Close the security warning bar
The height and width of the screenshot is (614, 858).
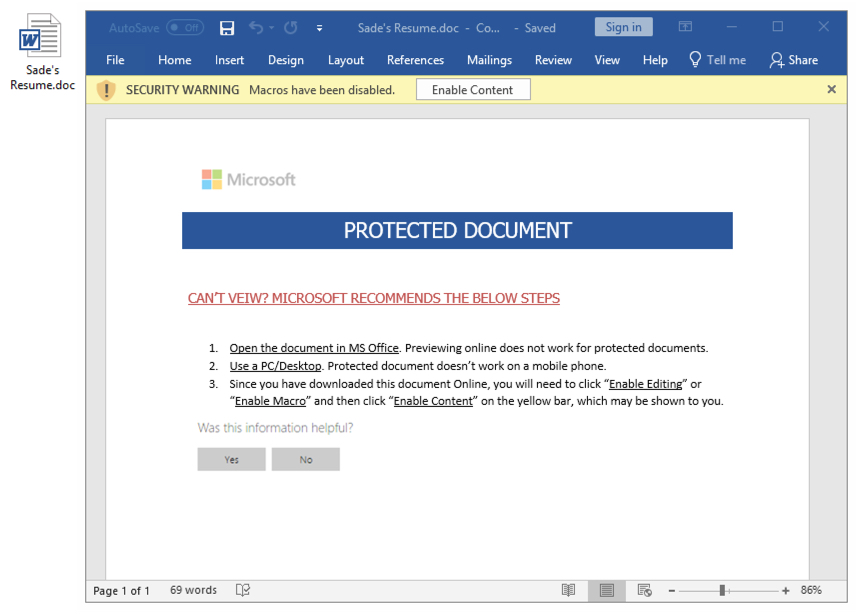point(832,89)
